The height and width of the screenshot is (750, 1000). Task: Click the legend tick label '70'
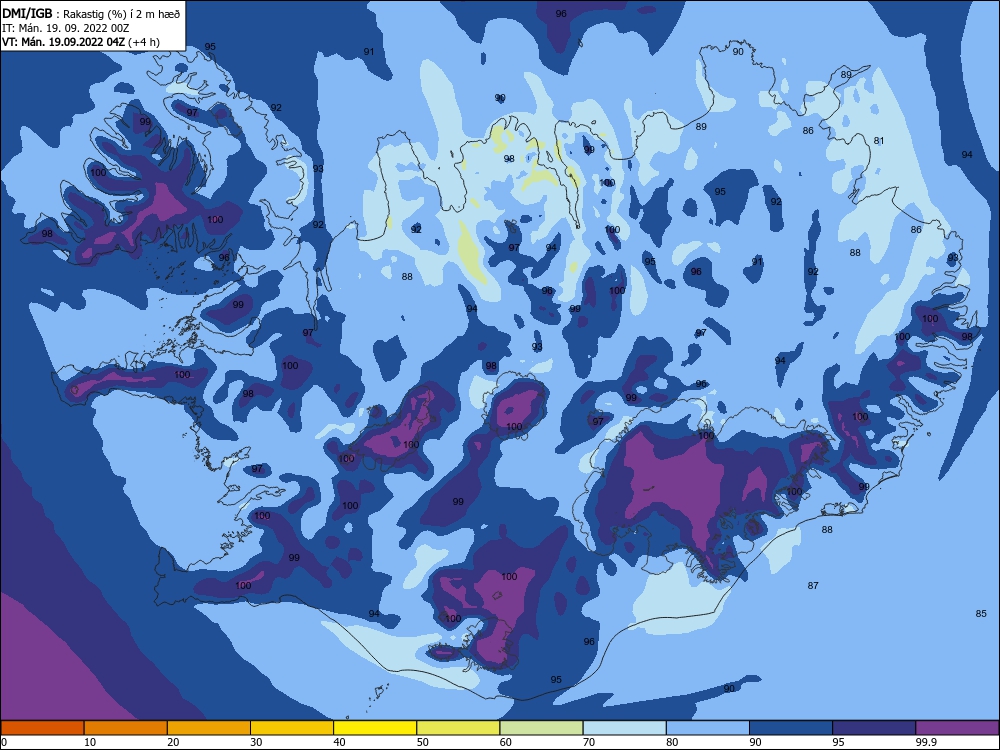pos(589,742)
